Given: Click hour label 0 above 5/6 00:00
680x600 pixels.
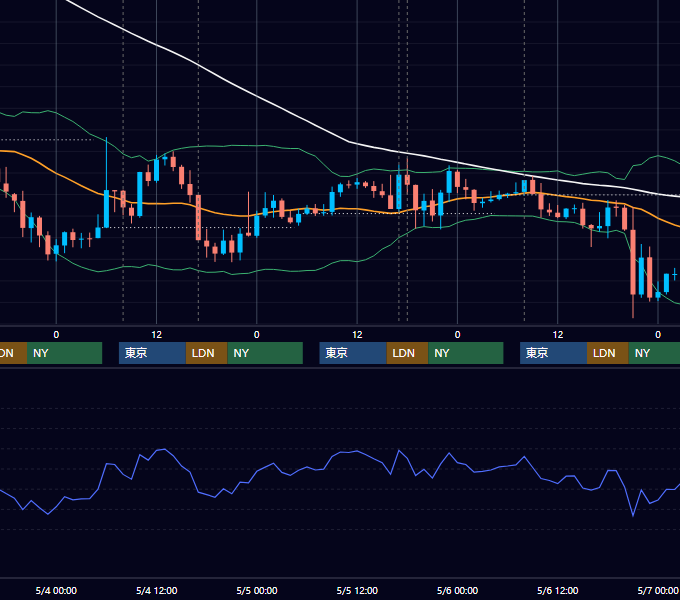Looking at the screenshot, I should coord(458,335).
